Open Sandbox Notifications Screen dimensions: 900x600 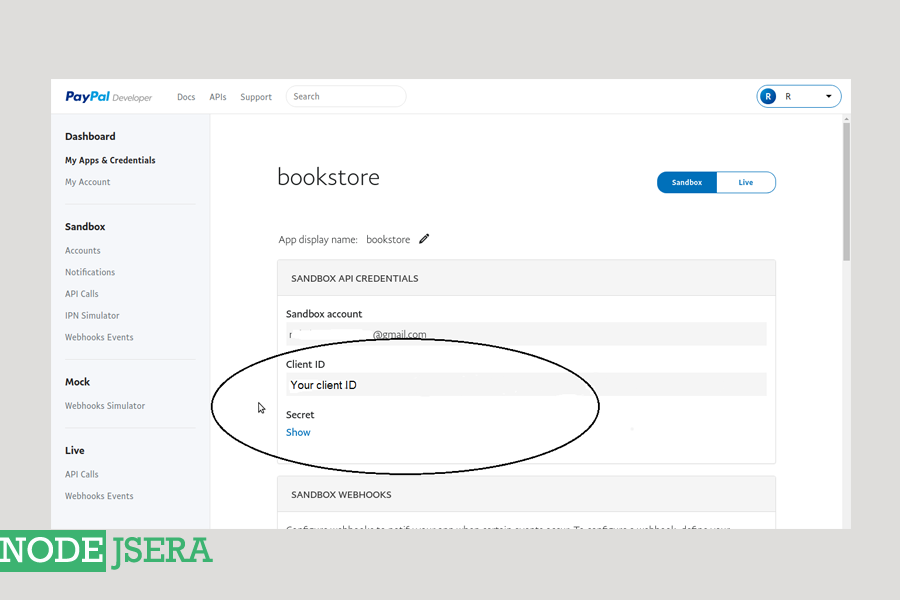(90, 272)
